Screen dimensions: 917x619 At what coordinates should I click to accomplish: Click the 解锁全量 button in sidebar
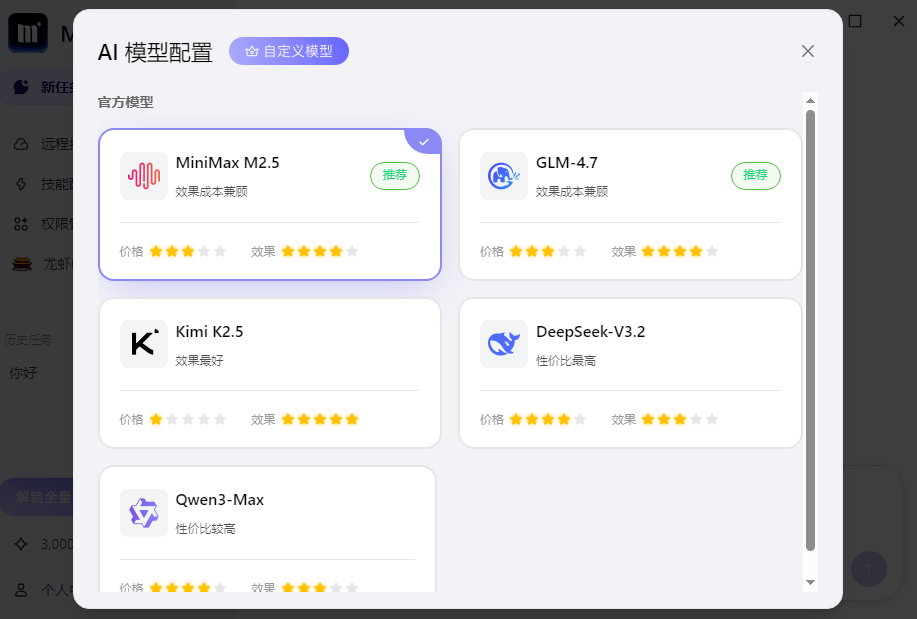tap(37, 497)
